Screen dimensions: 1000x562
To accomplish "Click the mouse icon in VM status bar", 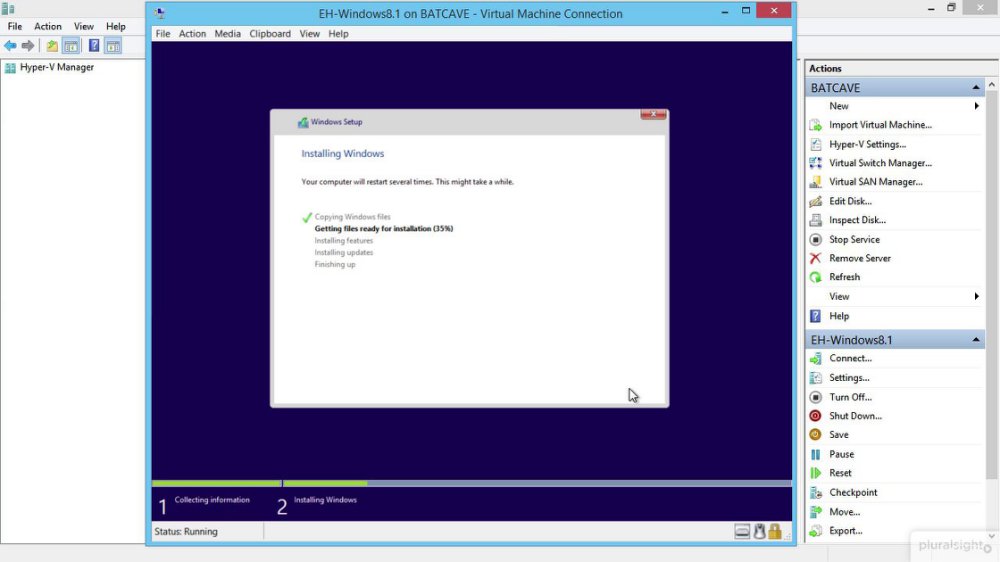I will pyautogui.click(x=759, y=531).
